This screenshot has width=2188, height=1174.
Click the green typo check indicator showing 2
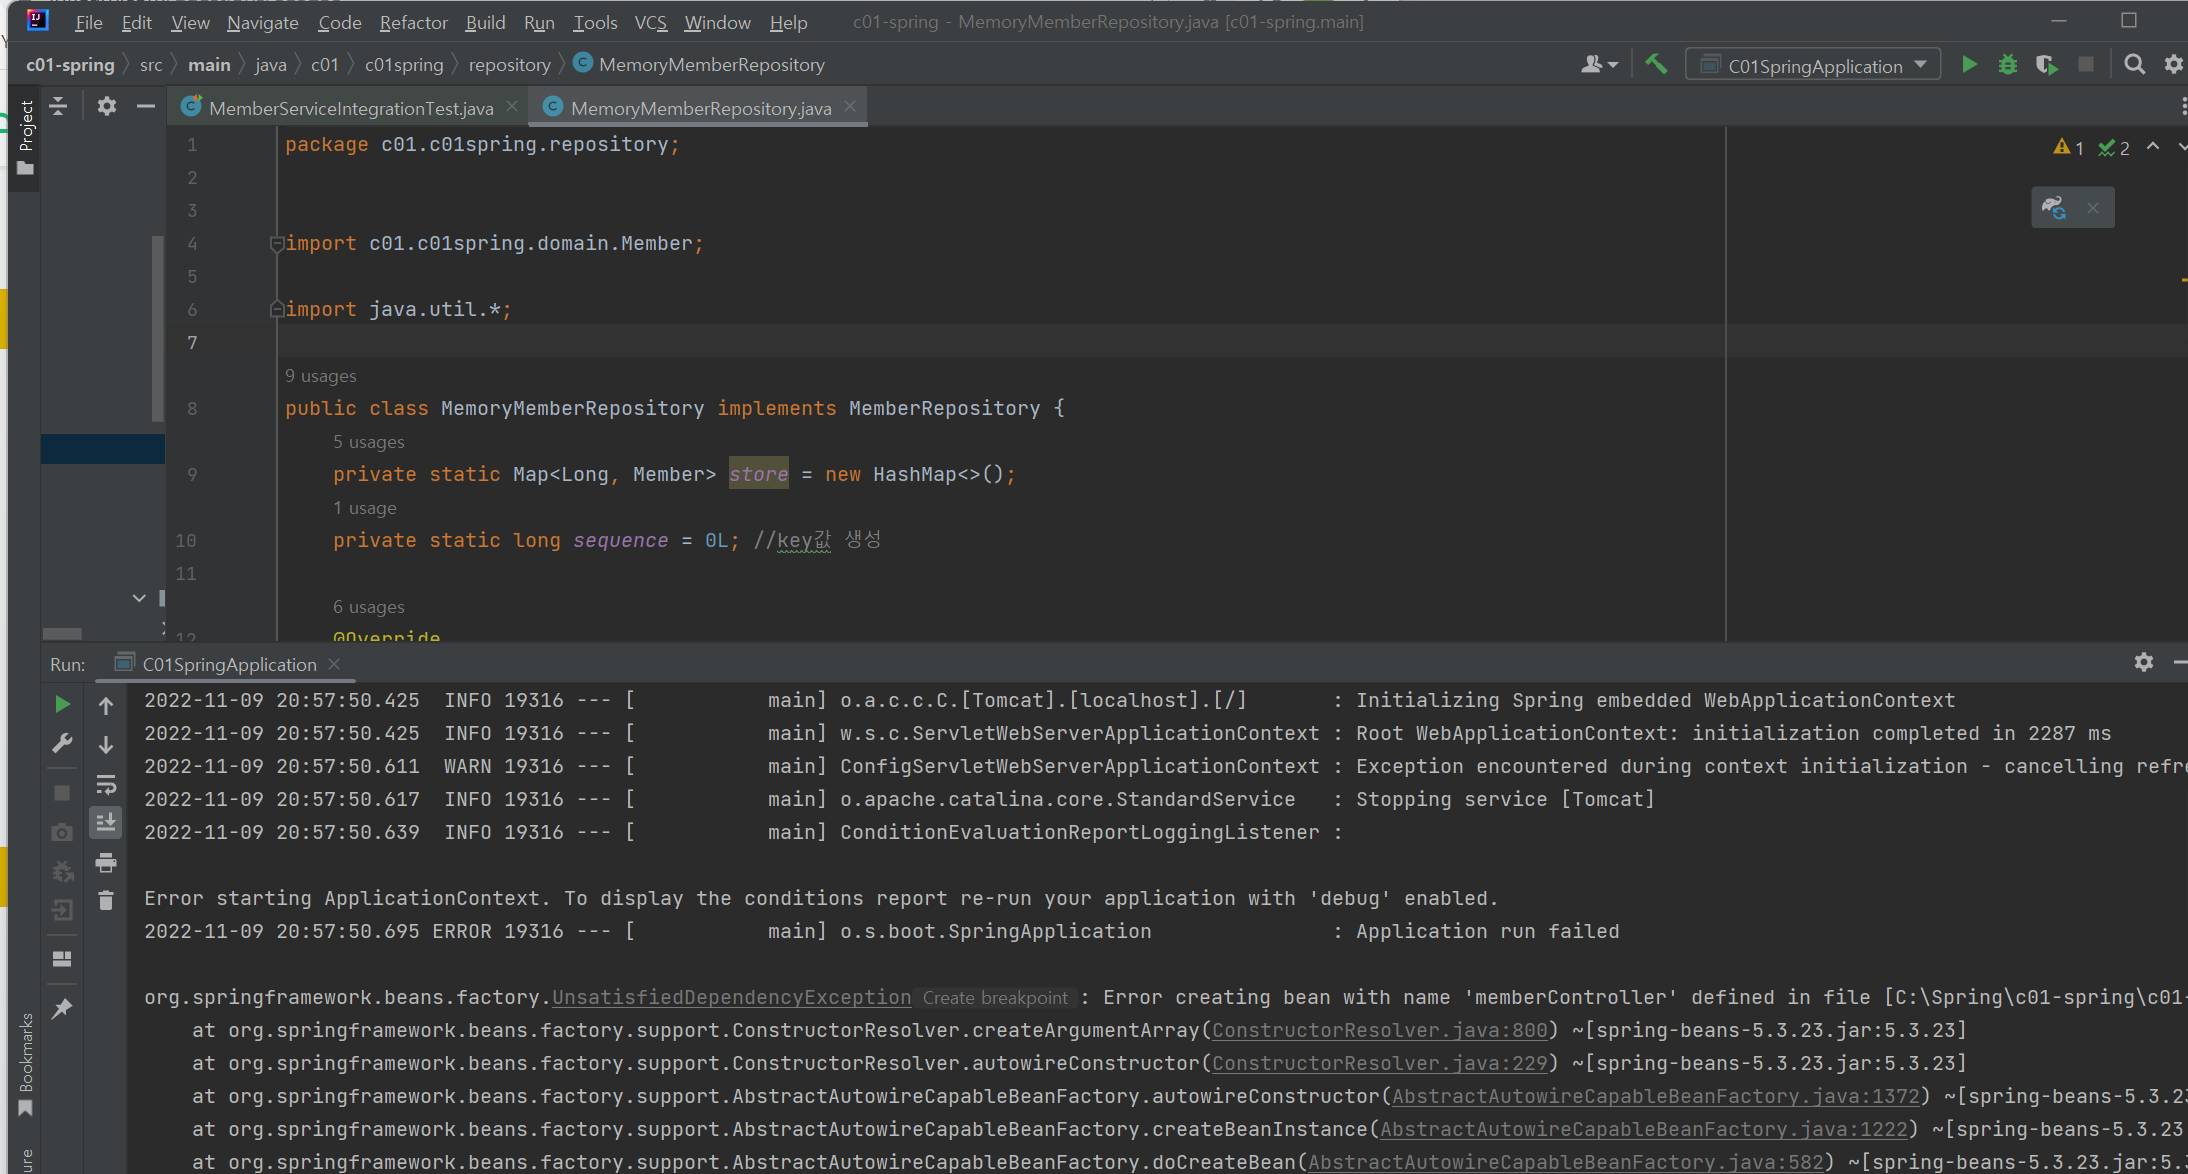tap(2114, 148)
